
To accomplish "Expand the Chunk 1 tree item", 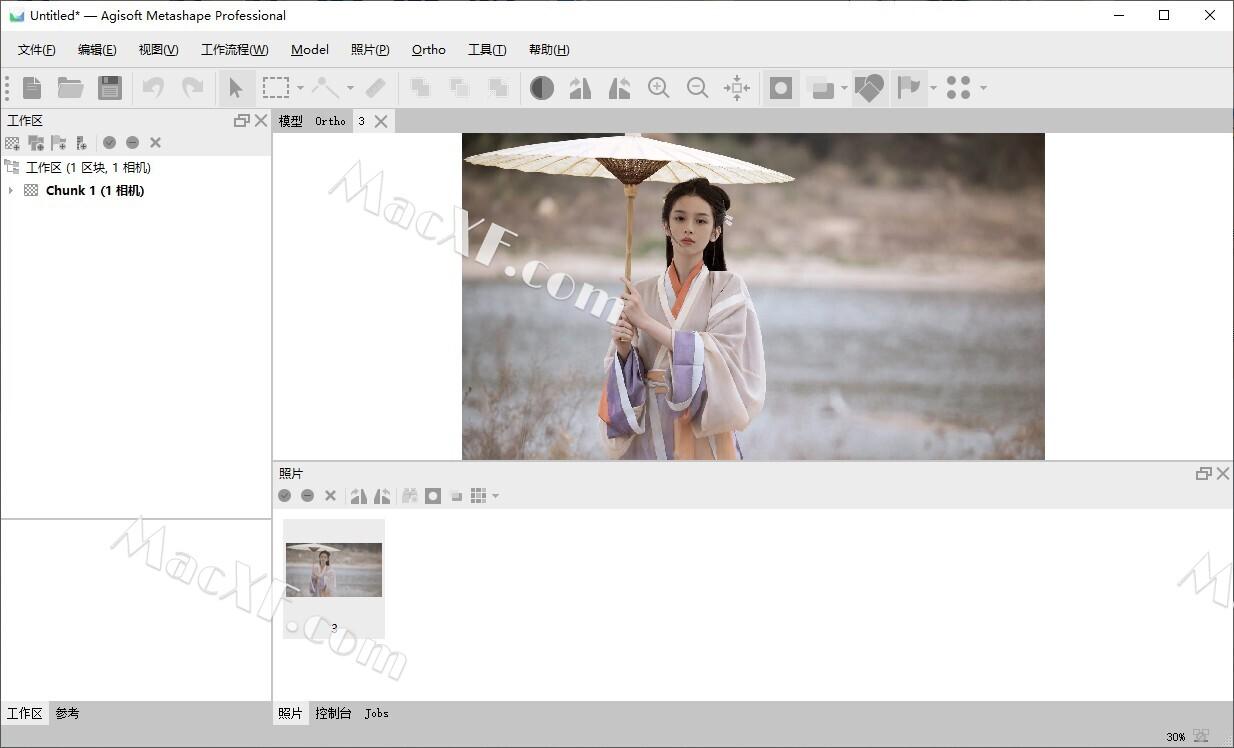I will click(x=12, y=190).
